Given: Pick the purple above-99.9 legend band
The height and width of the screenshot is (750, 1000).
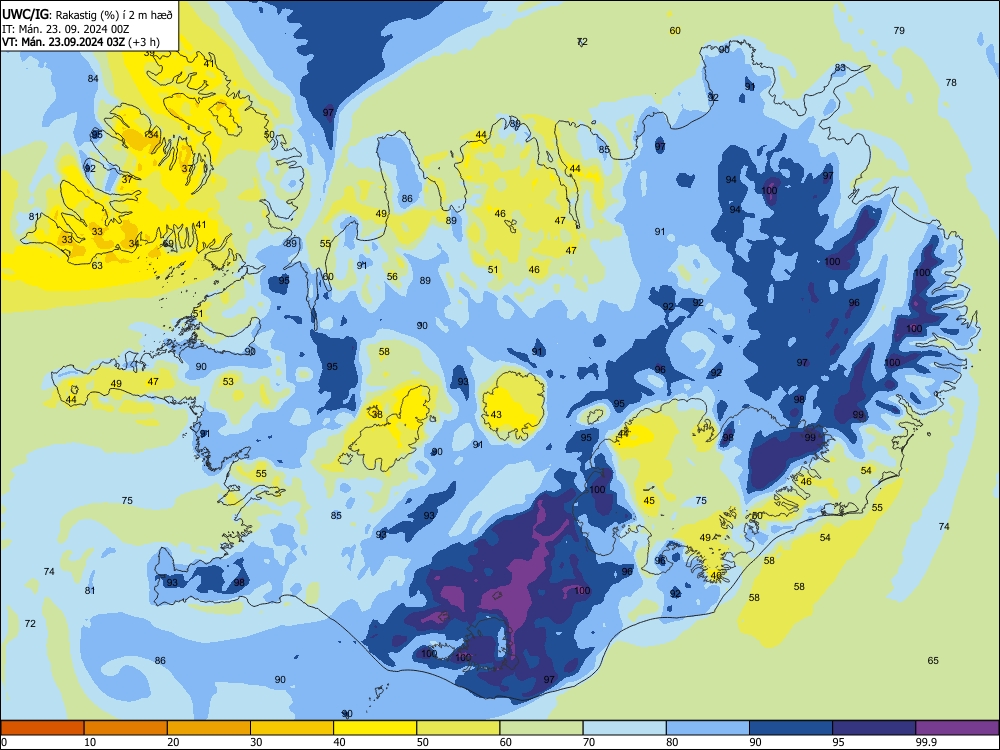Looking at the screenshot, I should point(957,728).
